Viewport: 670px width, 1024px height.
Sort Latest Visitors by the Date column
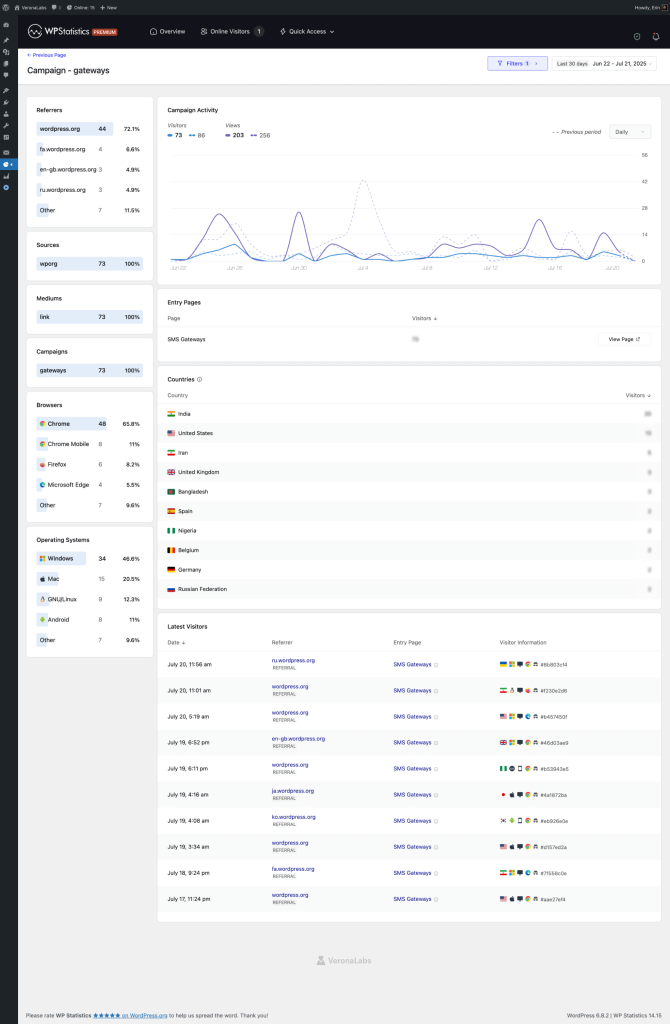click(176, 643)
